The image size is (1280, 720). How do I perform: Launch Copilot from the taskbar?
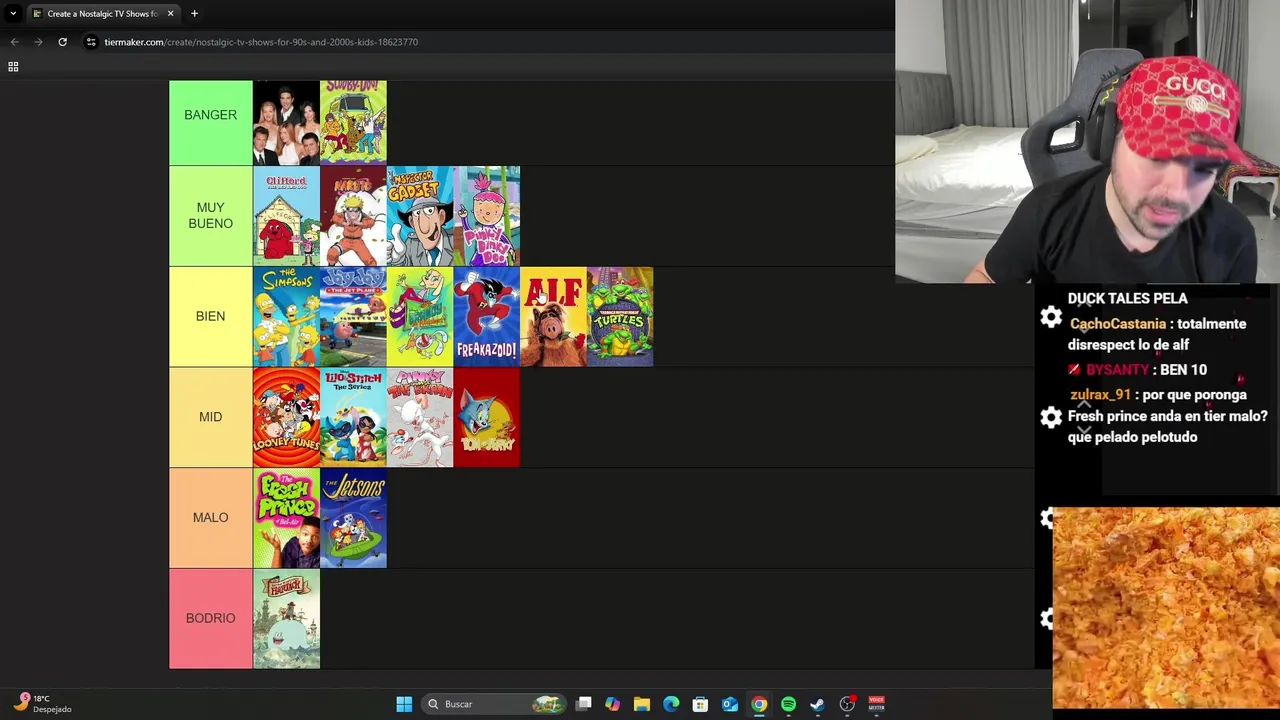(x=613, y=704)
